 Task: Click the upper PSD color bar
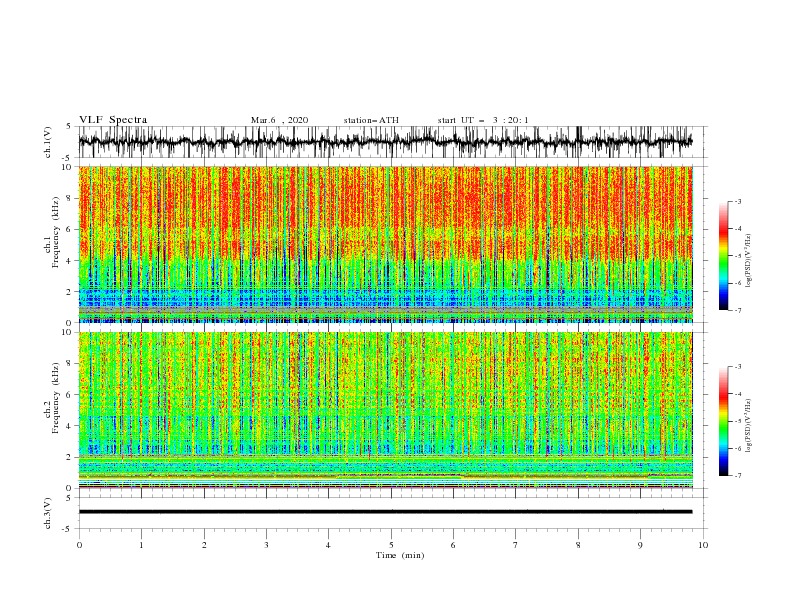[x=723, y=256]
